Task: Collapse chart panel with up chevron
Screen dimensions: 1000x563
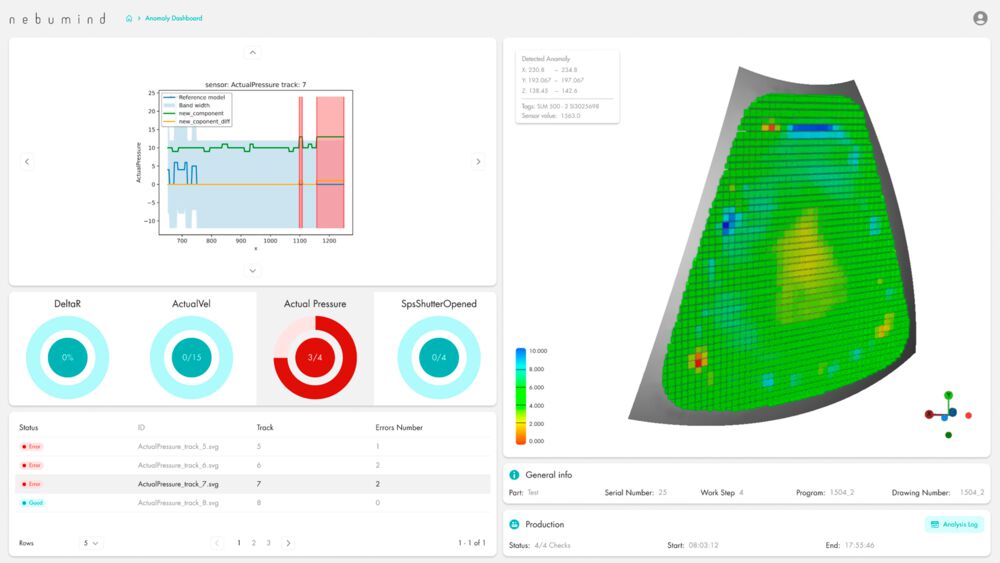Action: [252, 52]
